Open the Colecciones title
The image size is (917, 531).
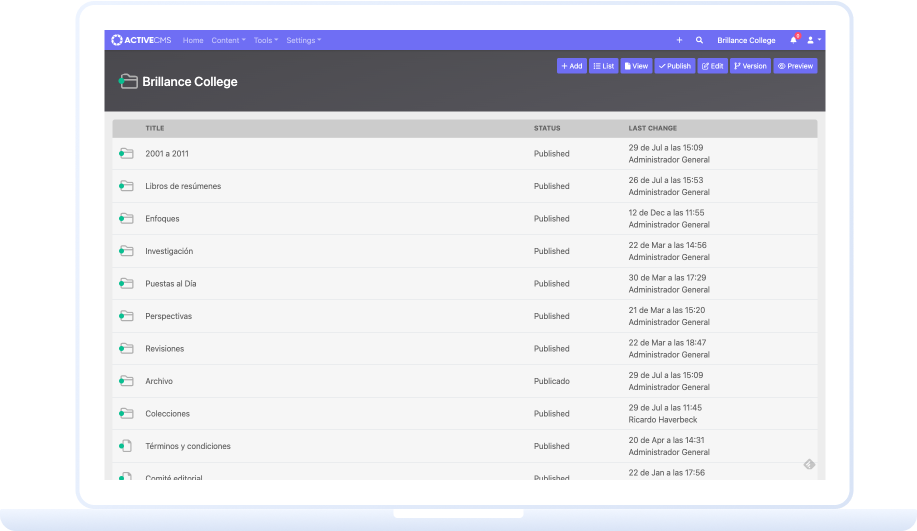tap(168, 413)
